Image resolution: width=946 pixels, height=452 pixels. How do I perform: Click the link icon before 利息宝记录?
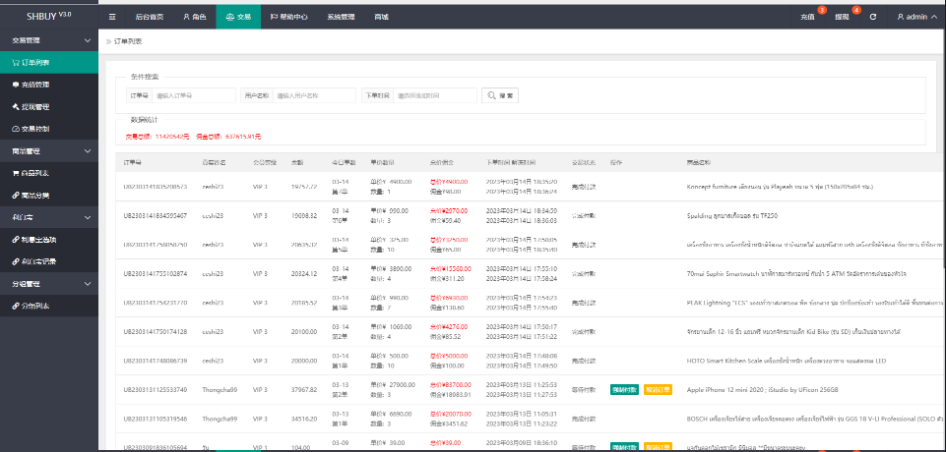(16, 261)
